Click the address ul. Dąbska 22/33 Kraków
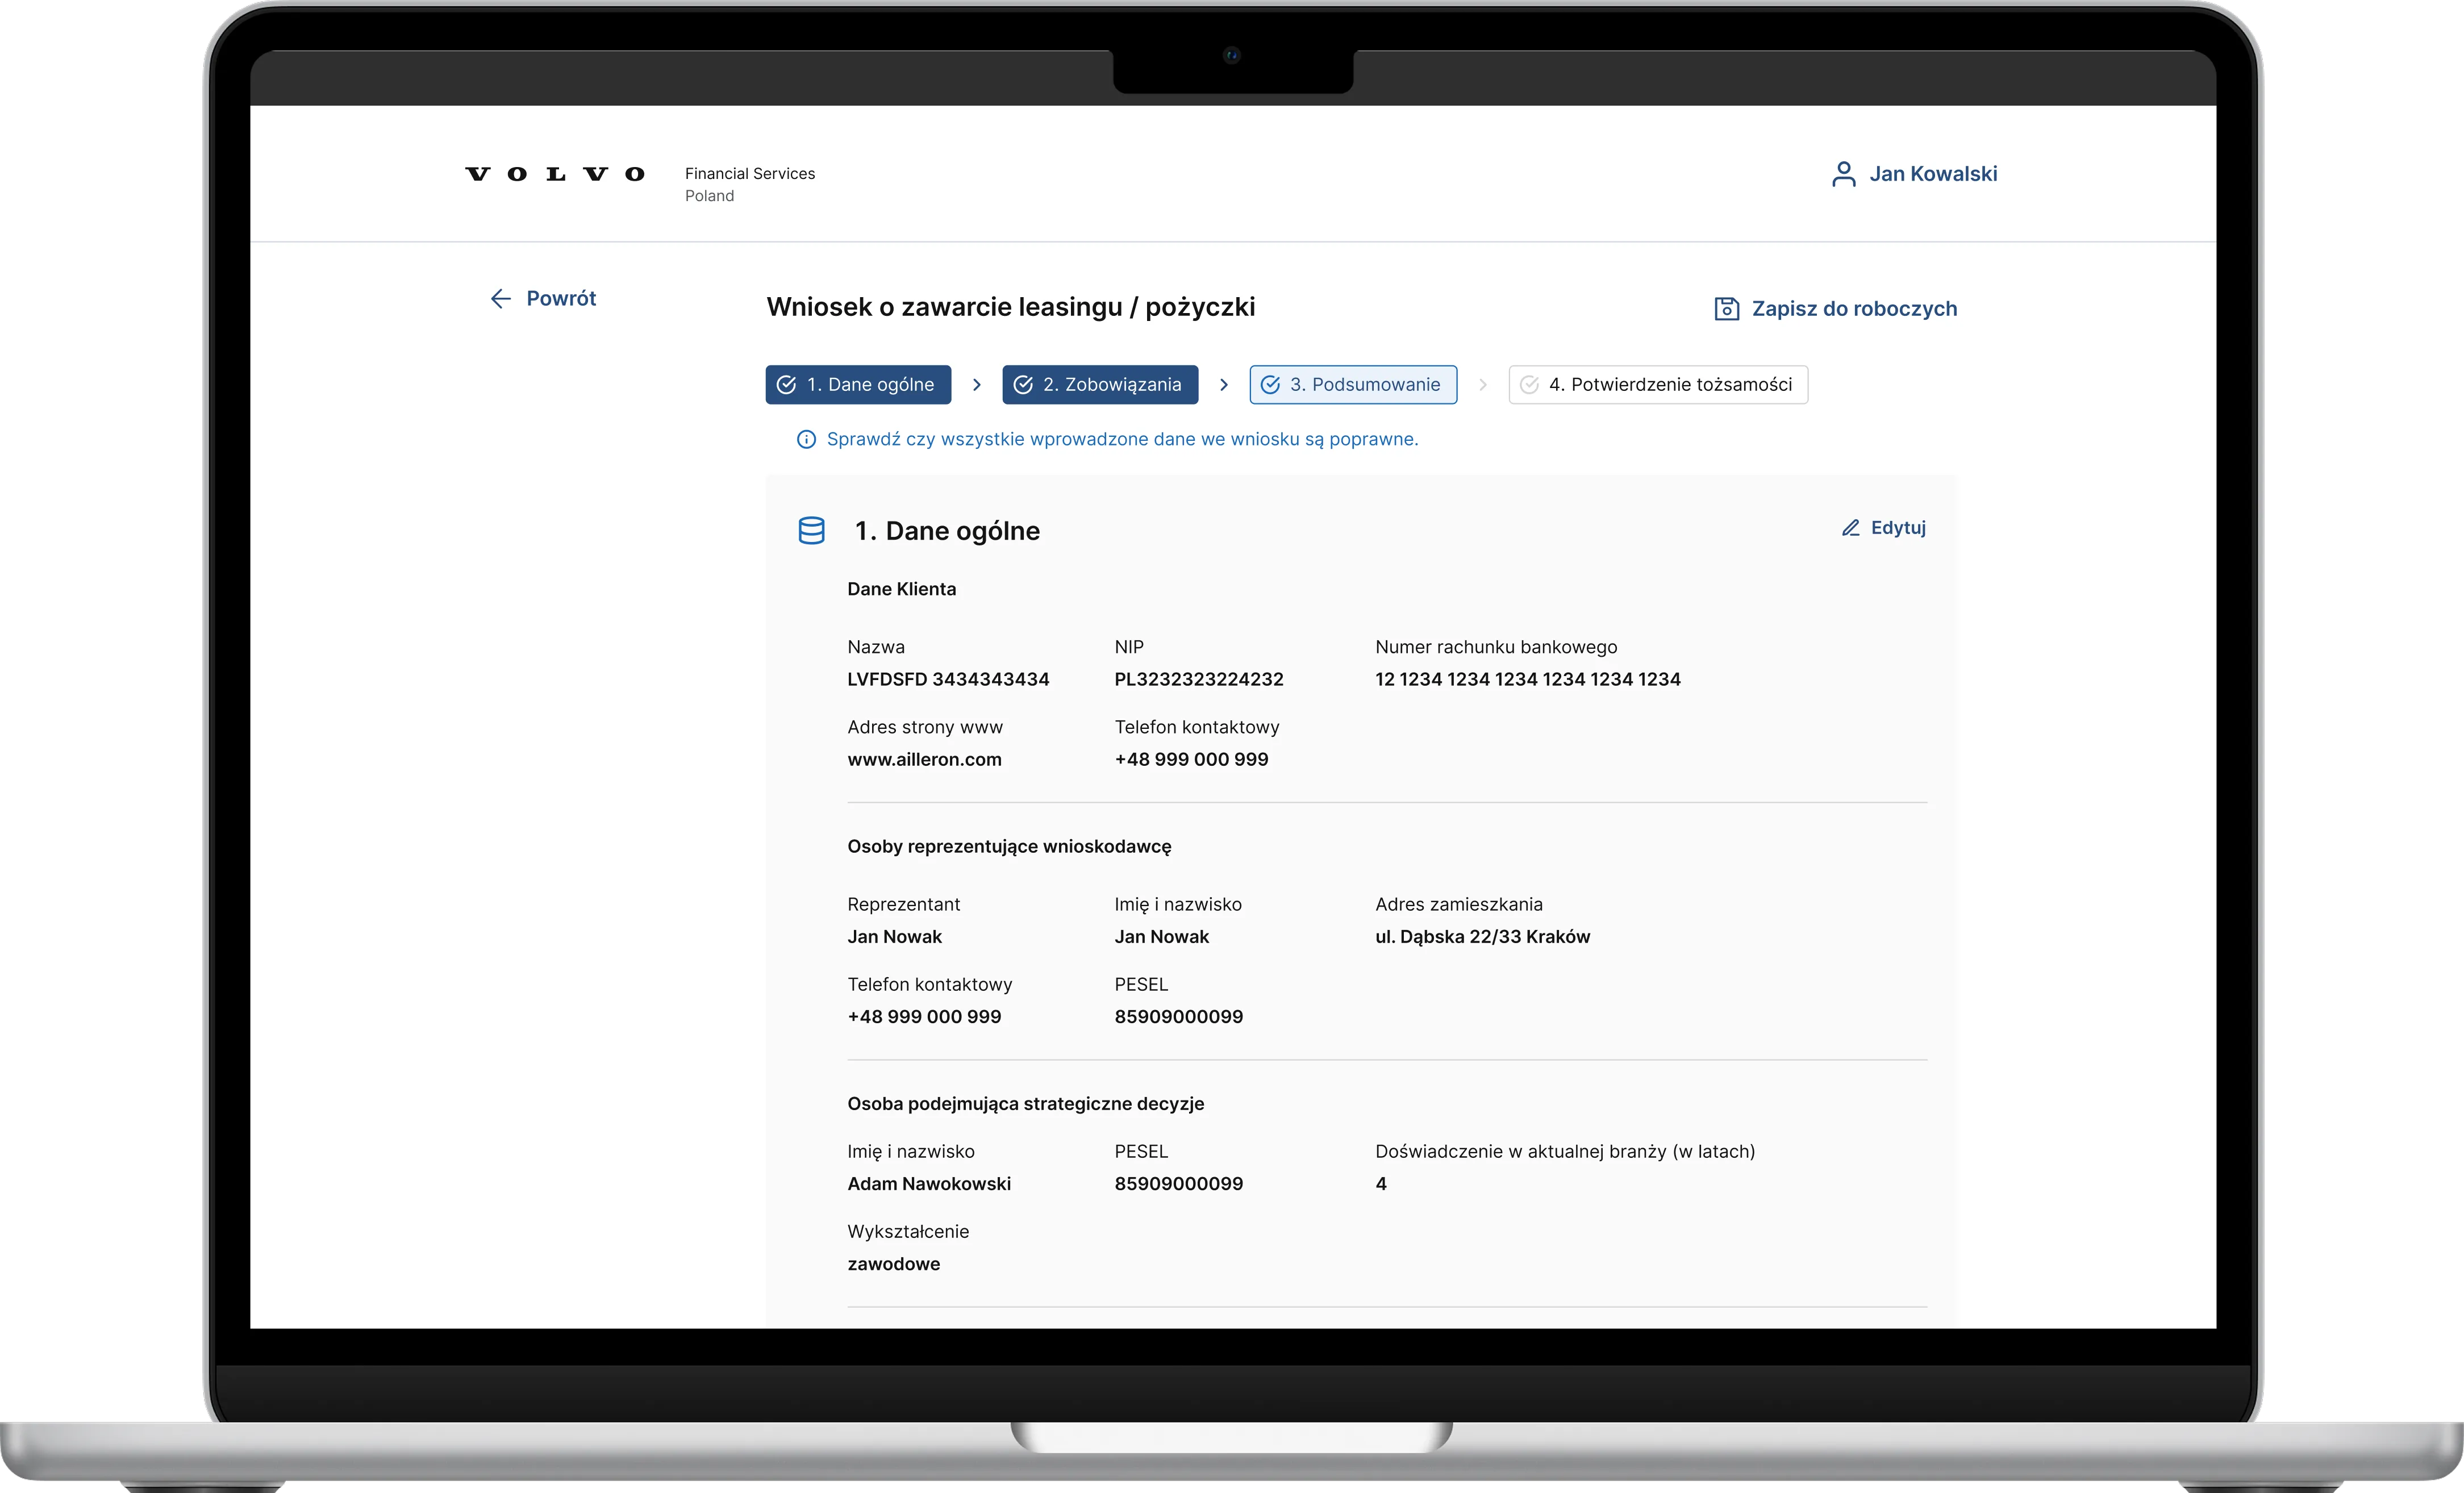This screenshot has width=2464, height=1493. tap(1483, 937)
